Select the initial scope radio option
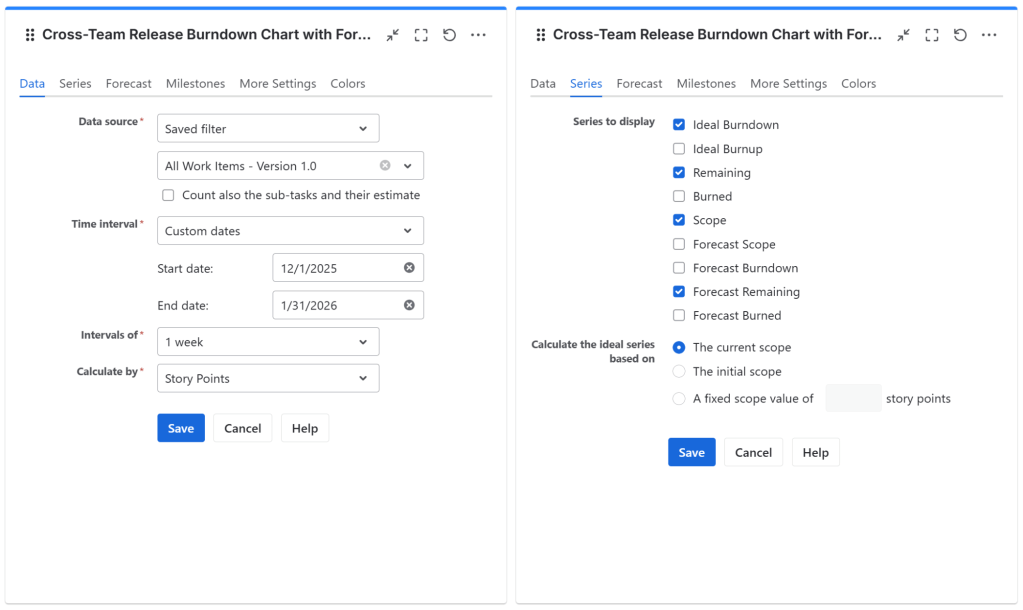Viewport: 1023px width, 610px height. click(679, 371)
